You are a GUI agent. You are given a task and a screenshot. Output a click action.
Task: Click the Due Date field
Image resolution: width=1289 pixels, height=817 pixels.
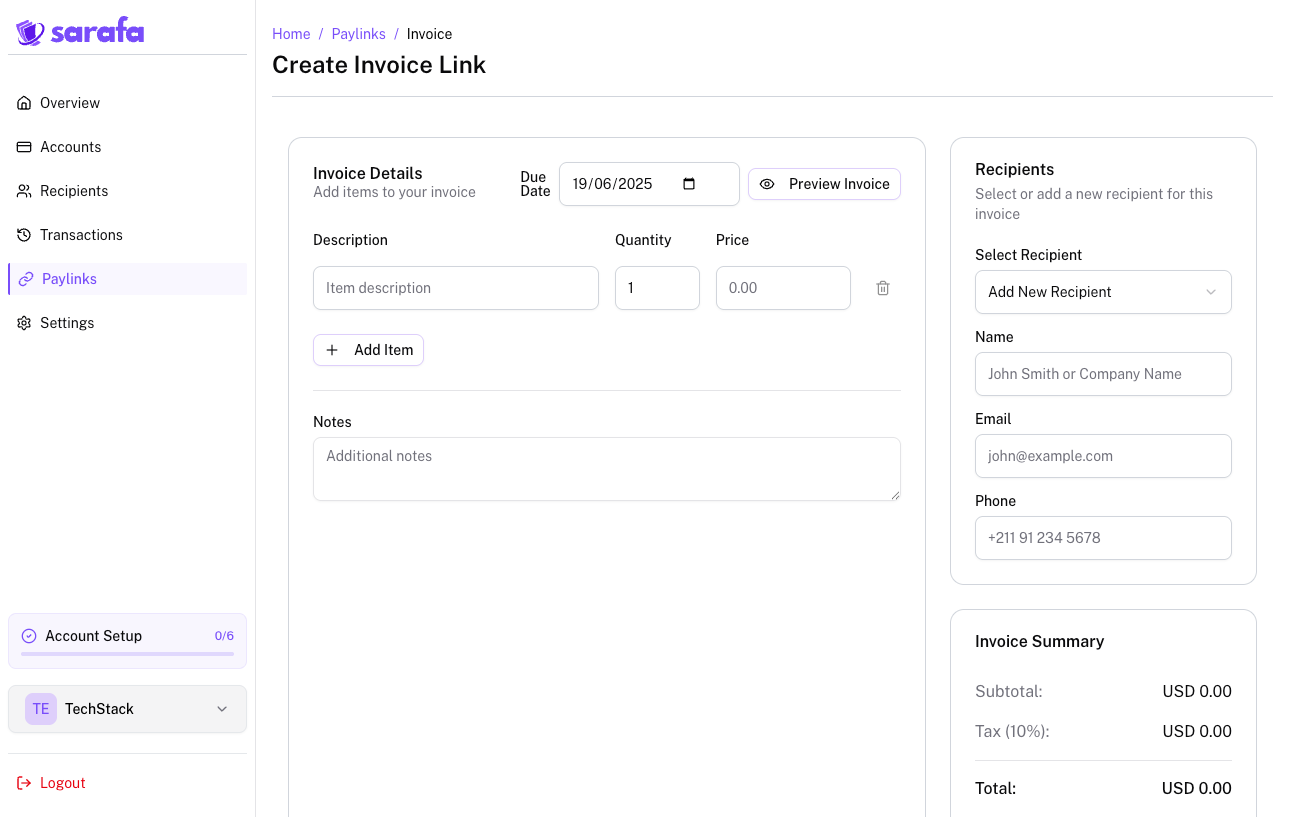tap(649, 184)
